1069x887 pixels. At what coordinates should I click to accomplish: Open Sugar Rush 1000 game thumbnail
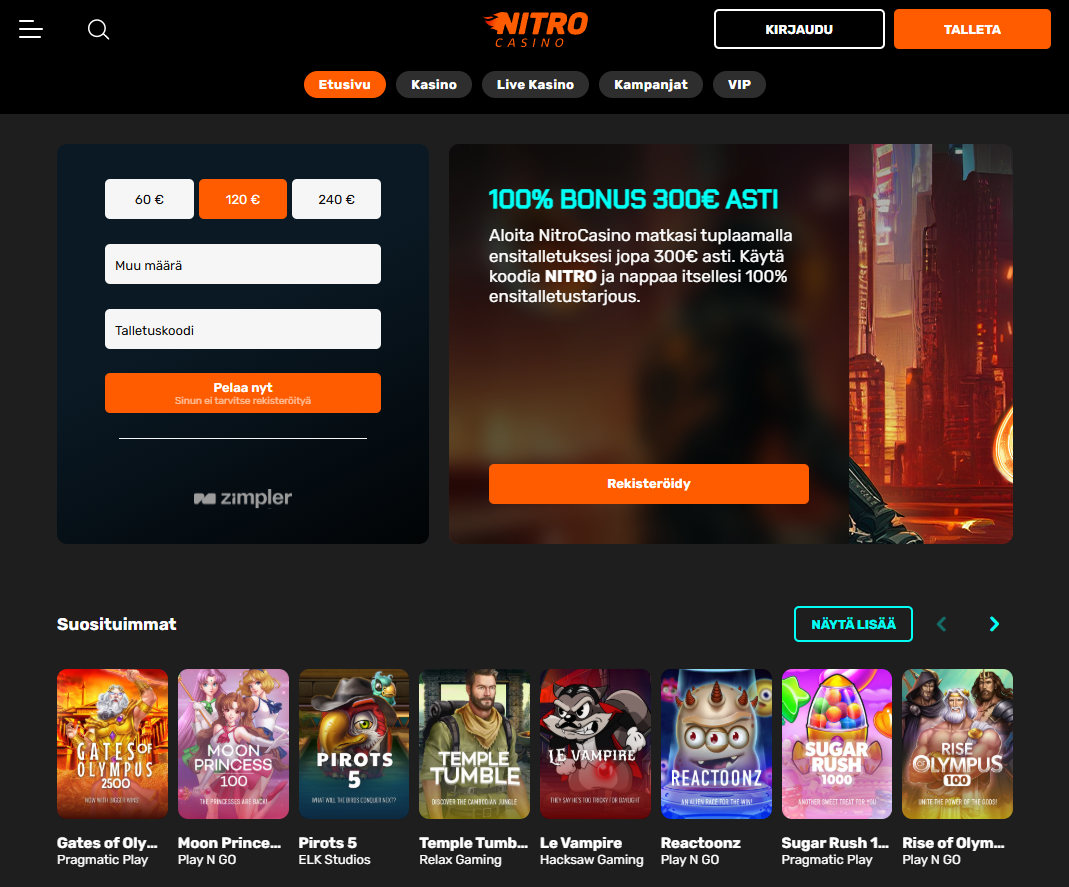tap(837, 744)
